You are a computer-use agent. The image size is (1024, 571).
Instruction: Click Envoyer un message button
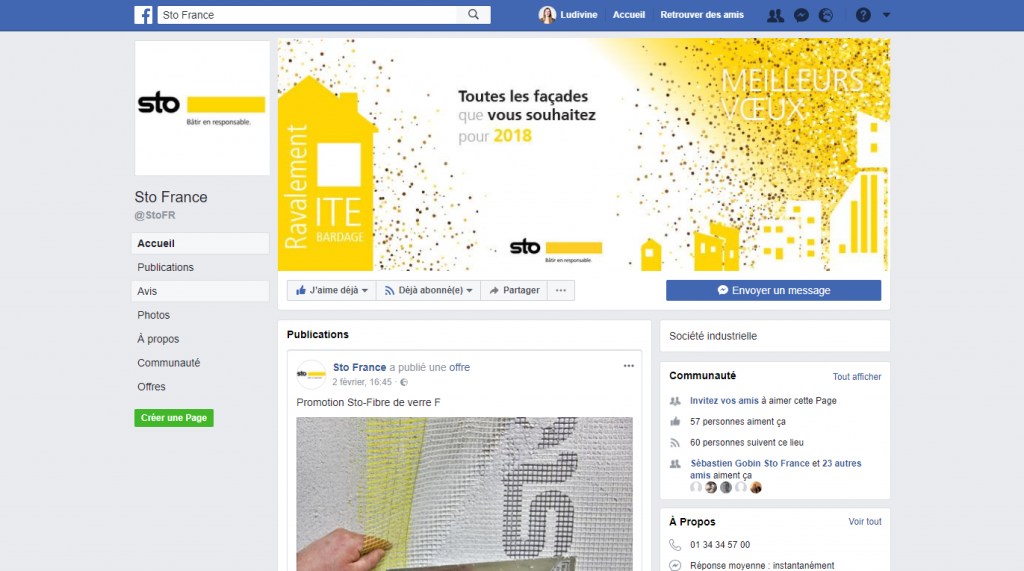point(773,290)
